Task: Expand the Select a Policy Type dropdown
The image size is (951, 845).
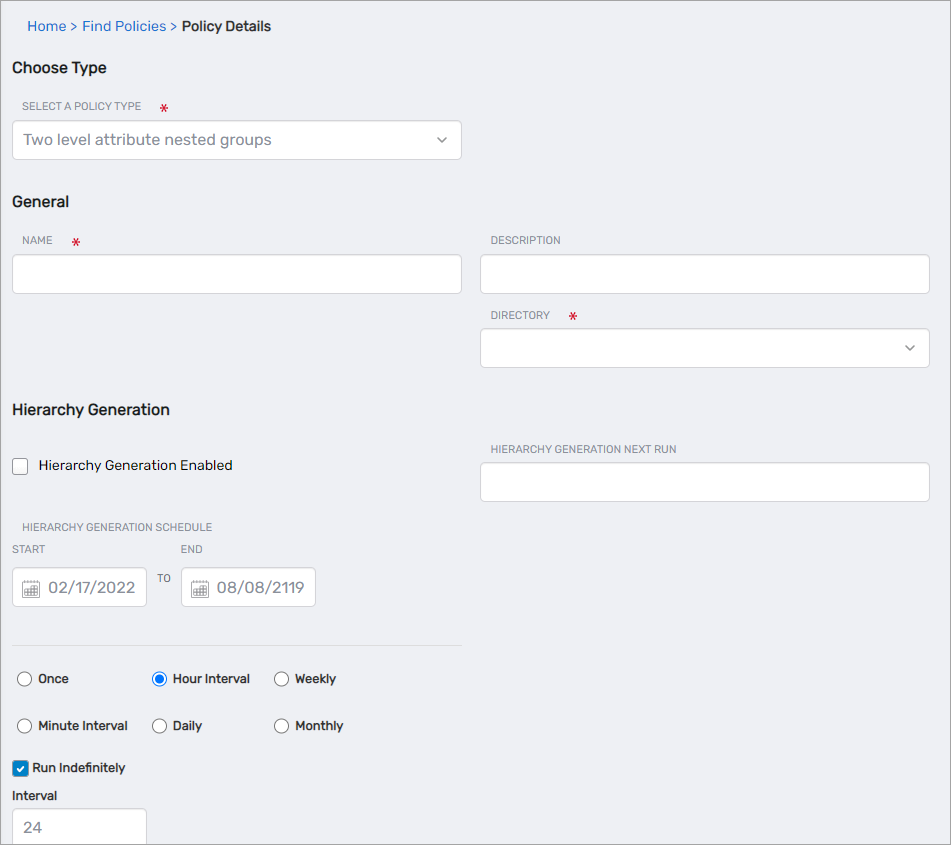Action: pyautogui.click(x=236, y=141)
